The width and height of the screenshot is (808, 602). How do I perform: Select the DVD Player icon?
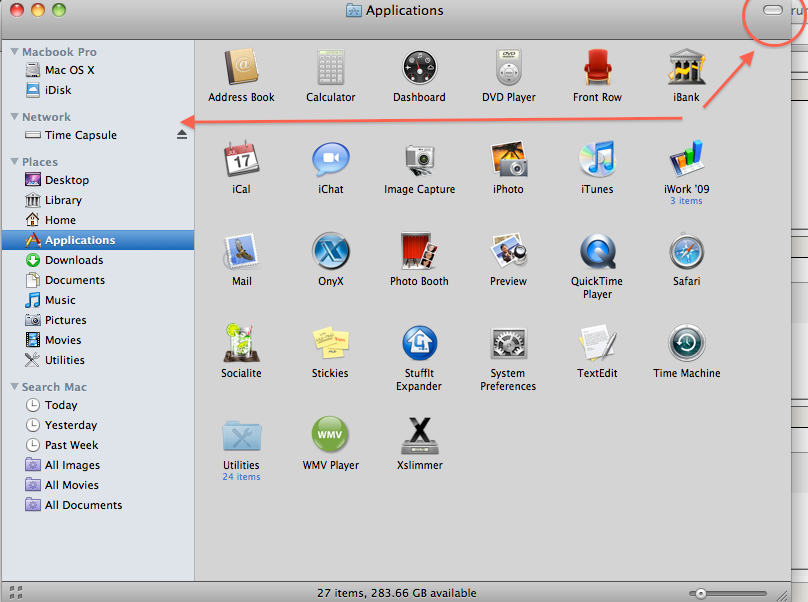tap(509, 67)
